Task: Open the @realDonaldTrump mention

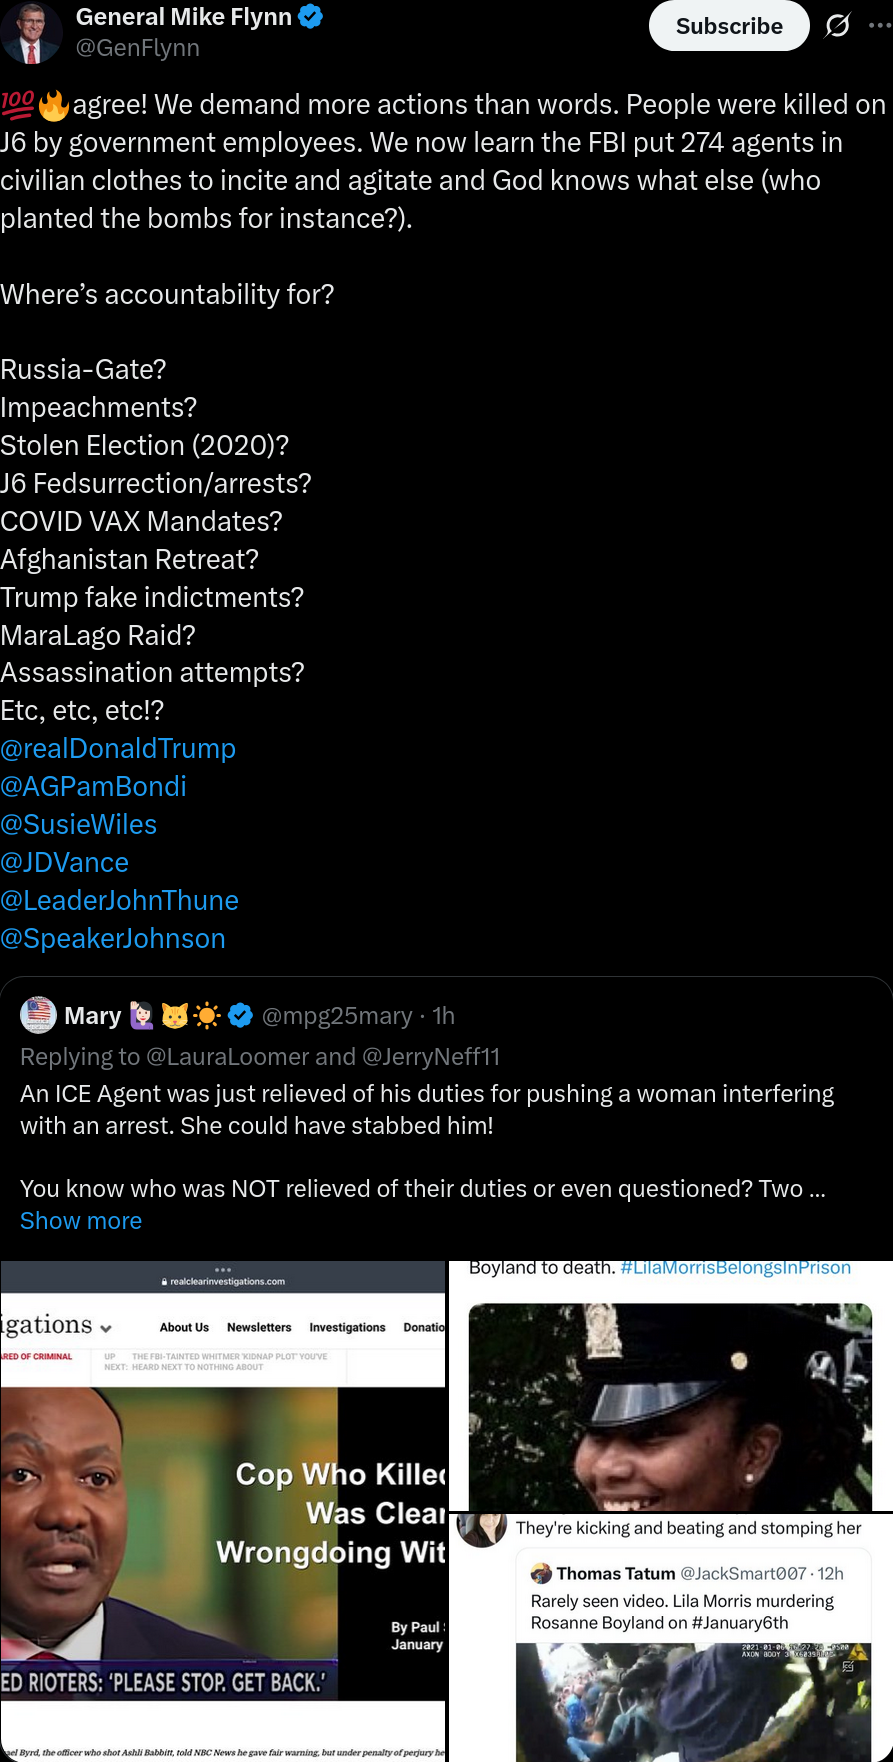Action: click(118, 749)
